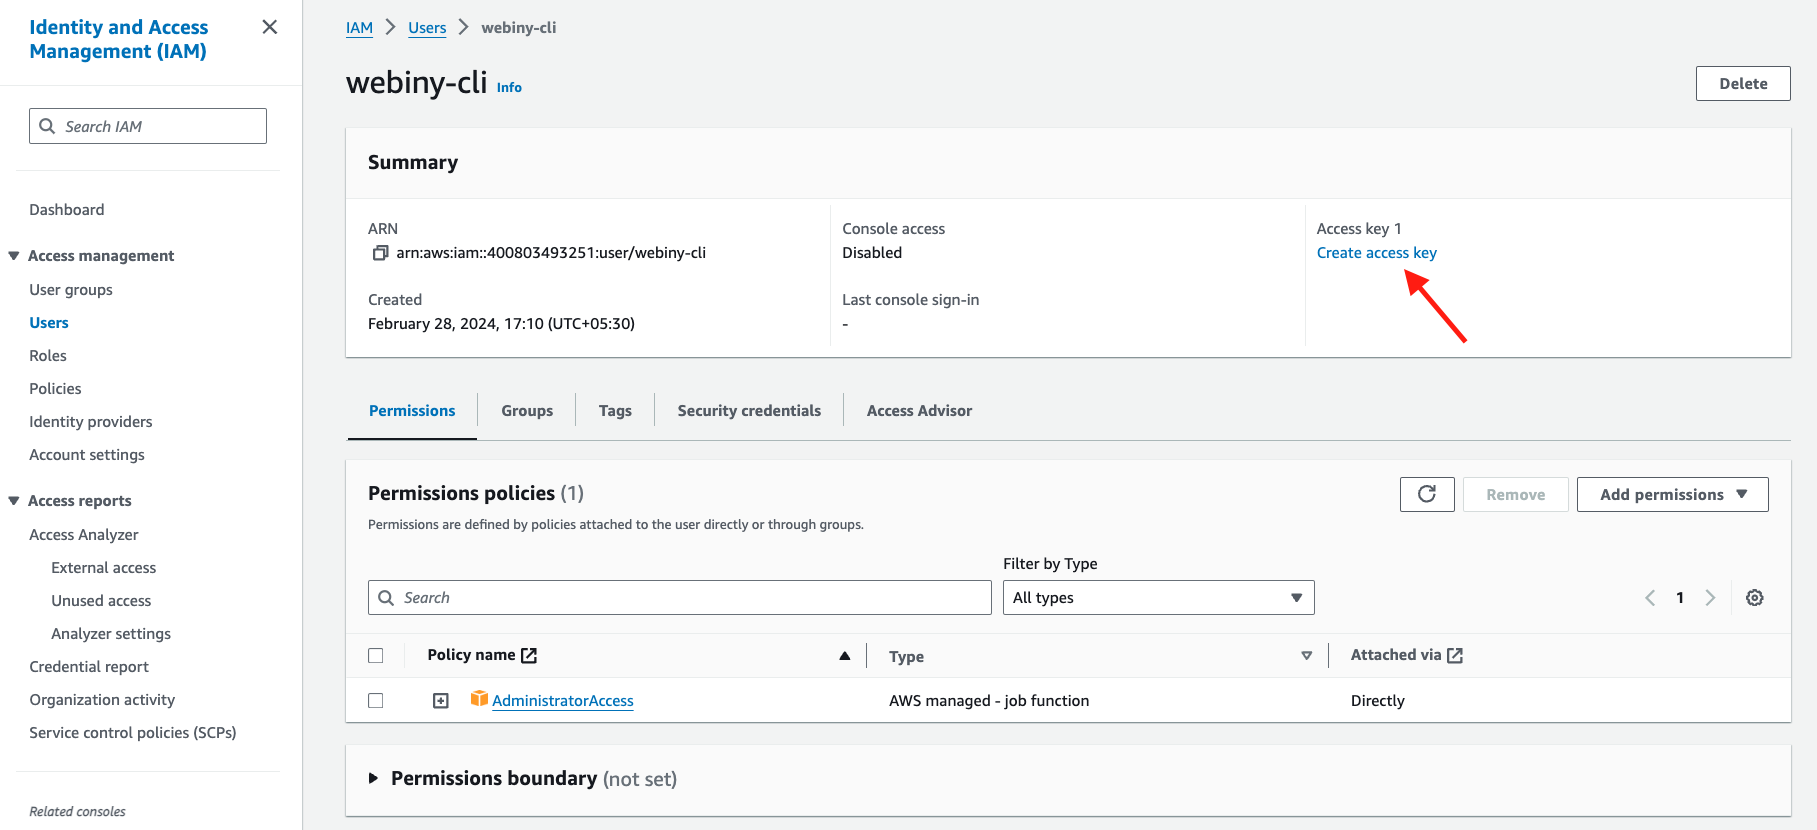Image resolution: width=1817 pixels, height=830 pixels.
Task: Check the AdministratorAccess policy row checkbox
Action: [376, 701]
